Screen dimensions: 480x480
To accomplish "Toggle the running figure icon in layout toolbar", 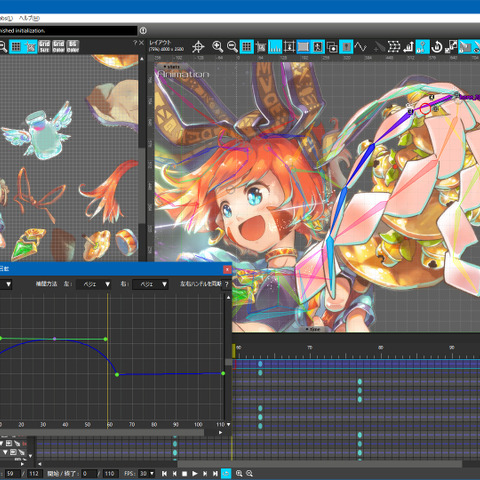I will point(318,47).
